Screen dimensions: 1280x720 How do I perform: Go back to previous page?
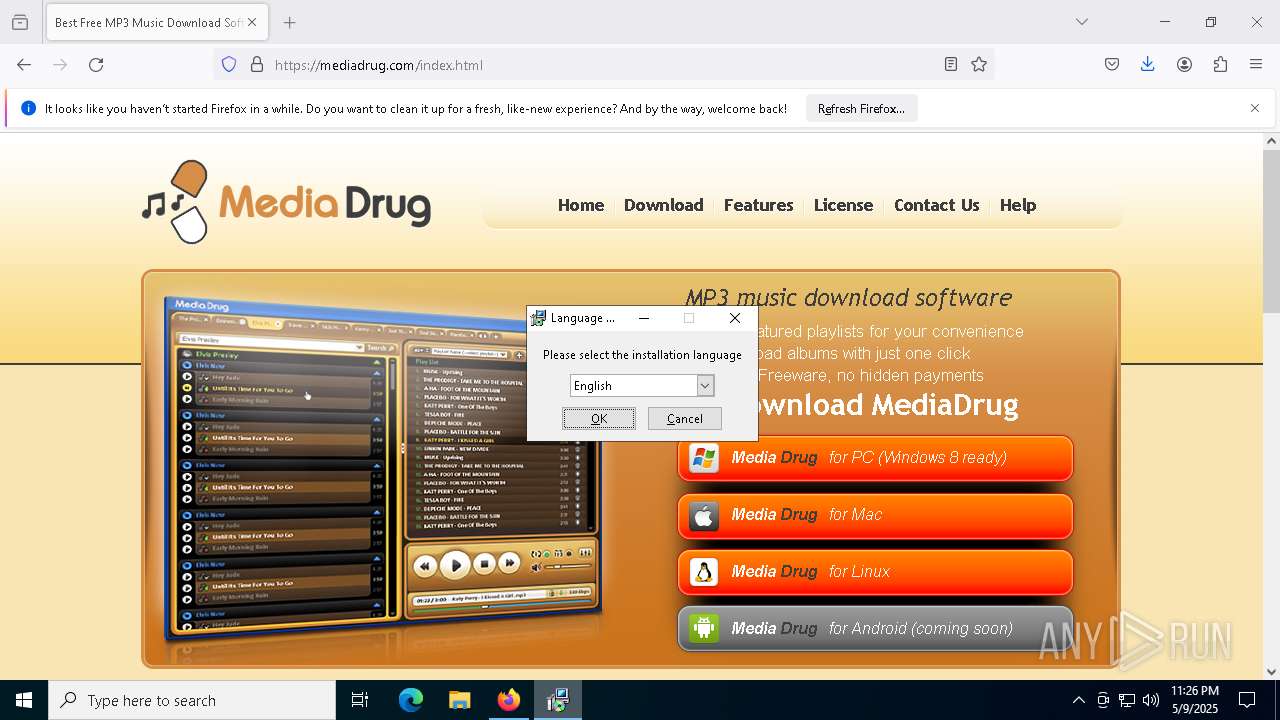24,65
